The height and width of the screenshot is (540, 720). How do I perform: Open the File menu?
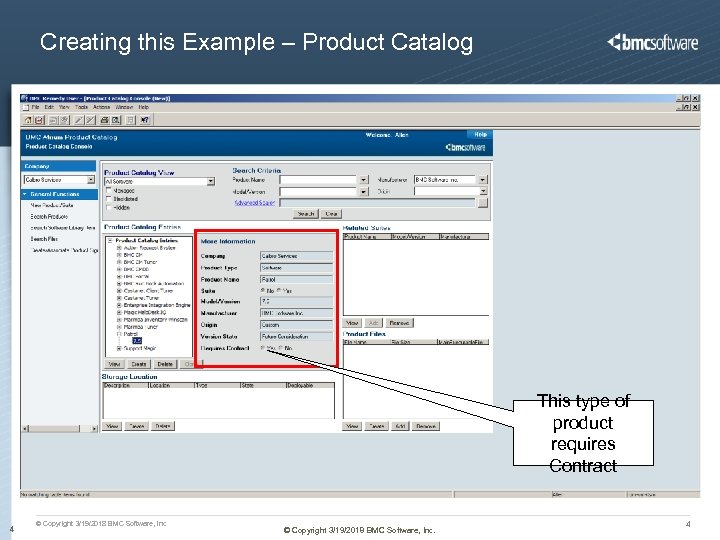click(35, 107)
